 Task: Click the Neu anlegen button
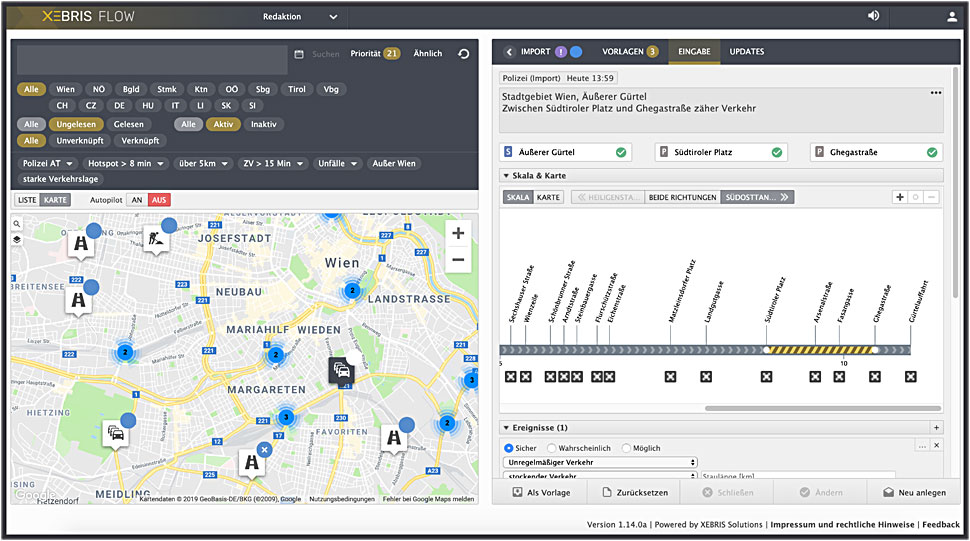pyautogui.click(x=914, y=493)
